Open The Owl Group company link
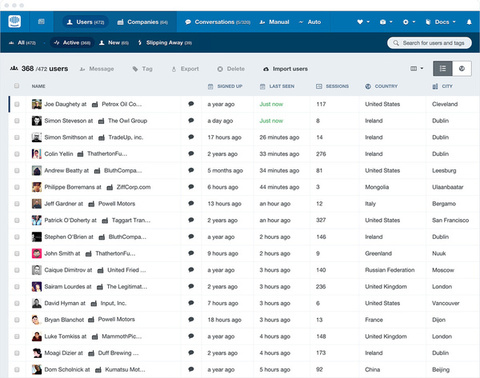Image resolution: width=480 pixels, height=378 pixels. click(x=127, y=121)
